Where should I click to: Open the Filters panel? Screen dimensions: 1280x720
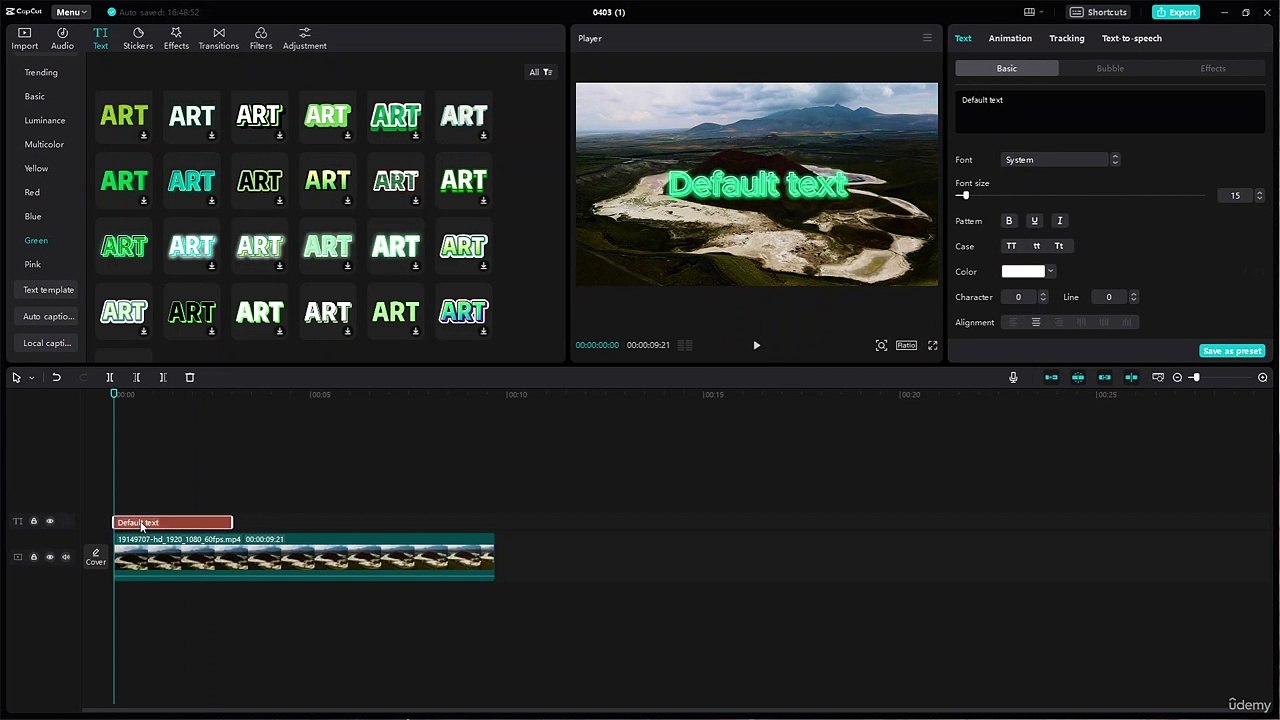pos(261,39)
